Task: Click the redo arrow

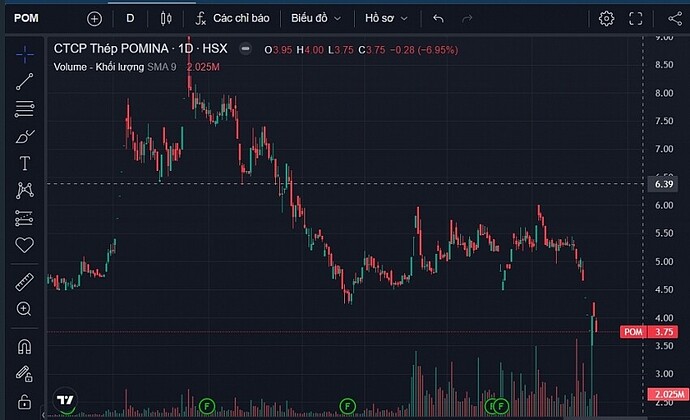Action: click(x=467, y=18)
